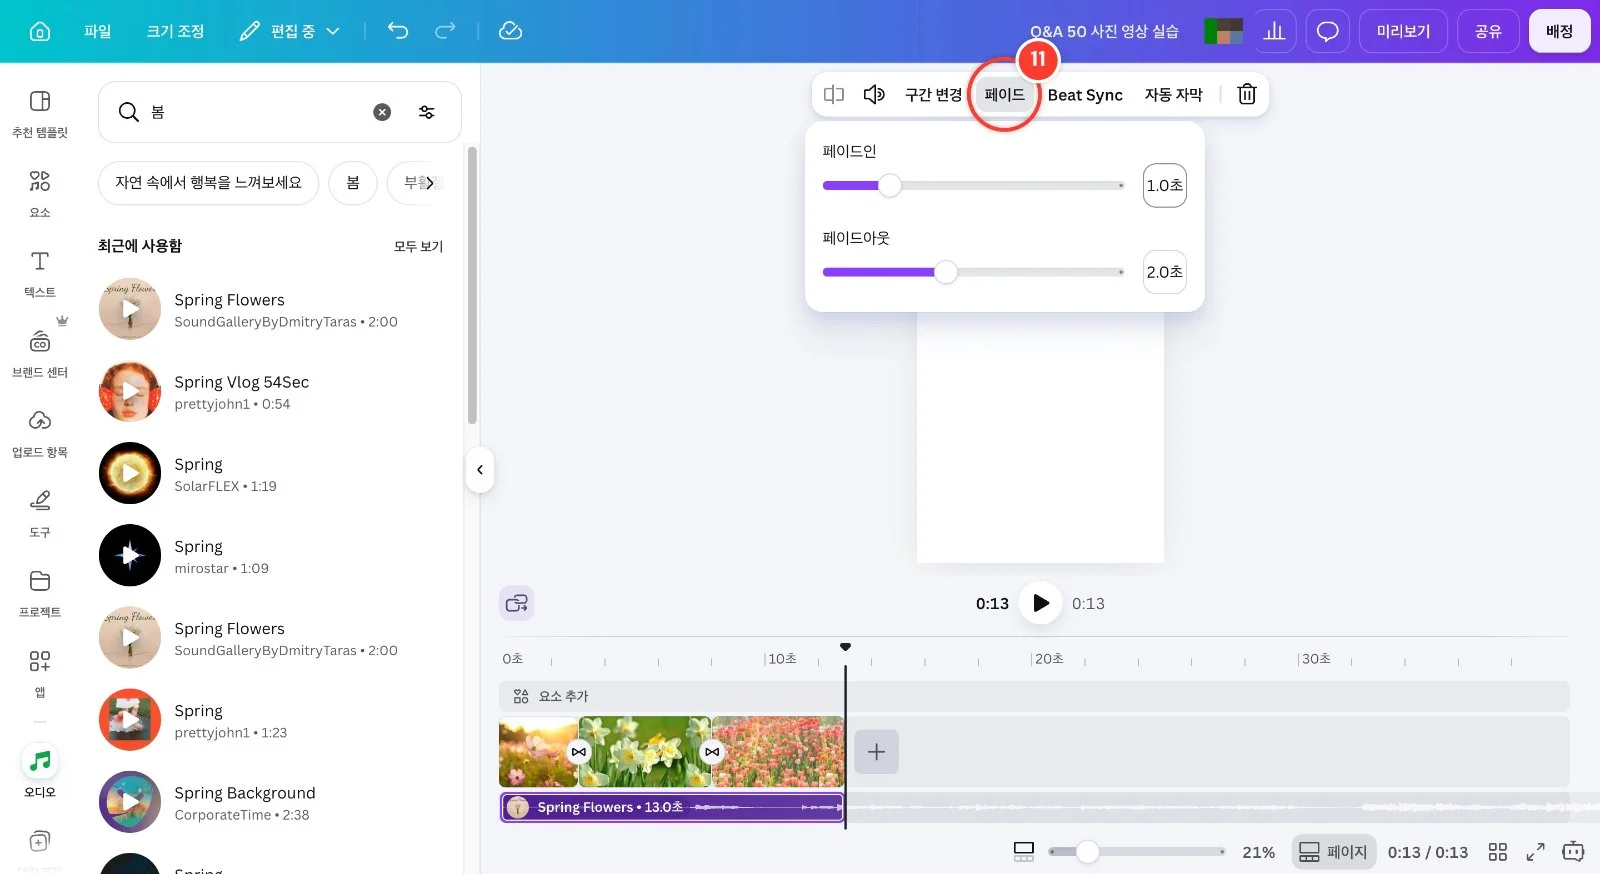Open 브랜드 센터 sidebar panel
1600x874 pixels.
click(x=40, y=354)
